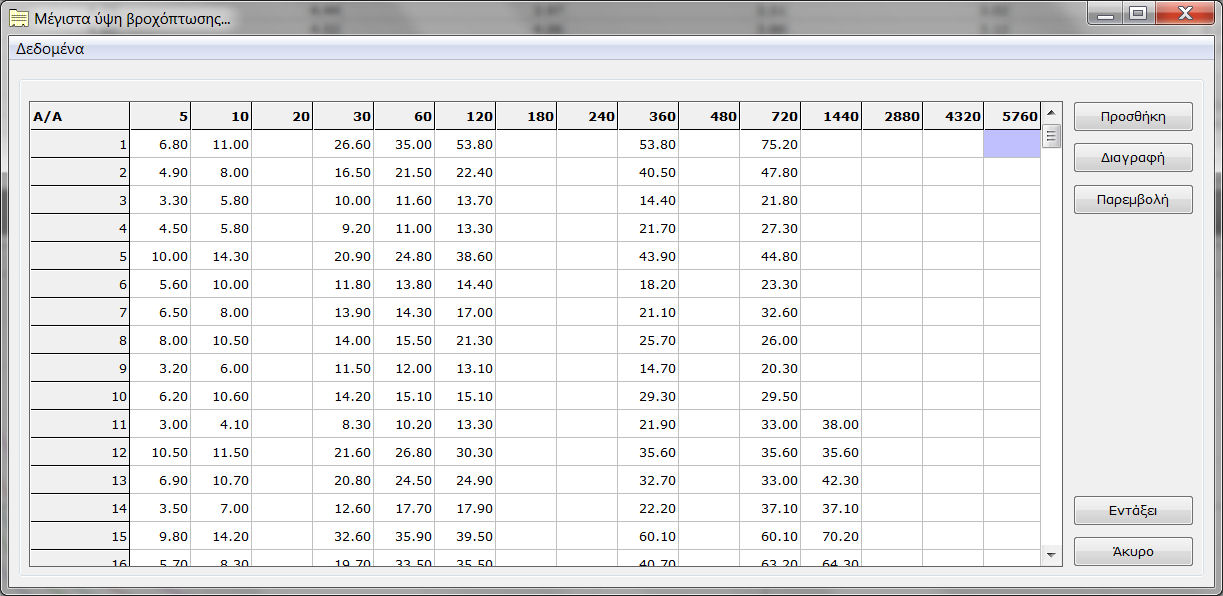Click the A/A column header
The image size is (1223, 596).
point(79,116)
